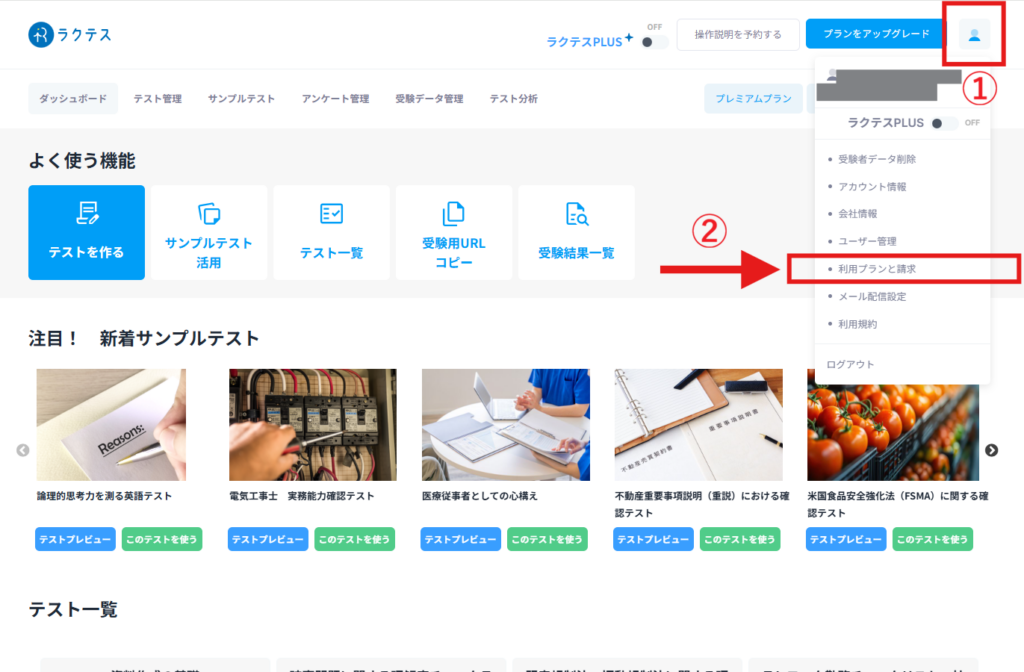Open the 受験結果一覧 tile
Viewport: 1024px width, 672px height.
coord(576,233)
